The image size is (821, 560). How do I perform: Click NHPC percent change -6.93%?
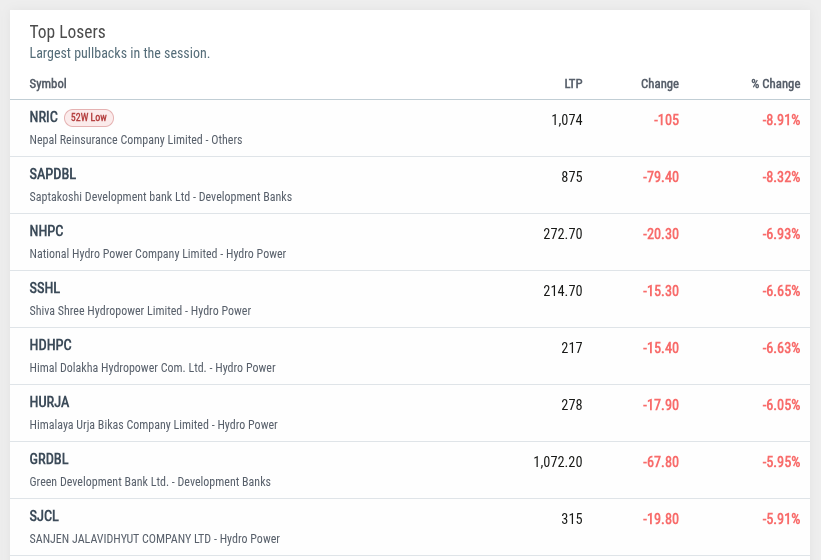tap(781, 234)
